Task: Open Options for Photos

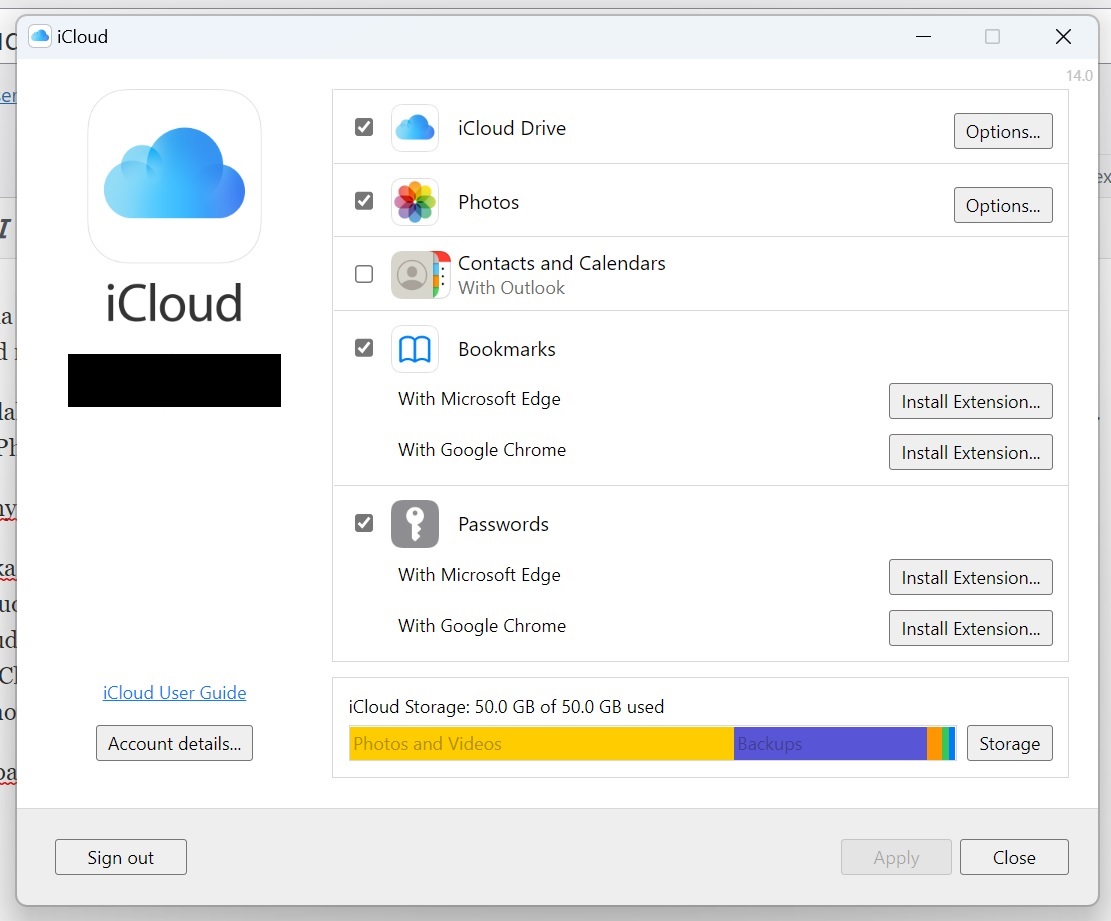Action: tap(1002, 205)
